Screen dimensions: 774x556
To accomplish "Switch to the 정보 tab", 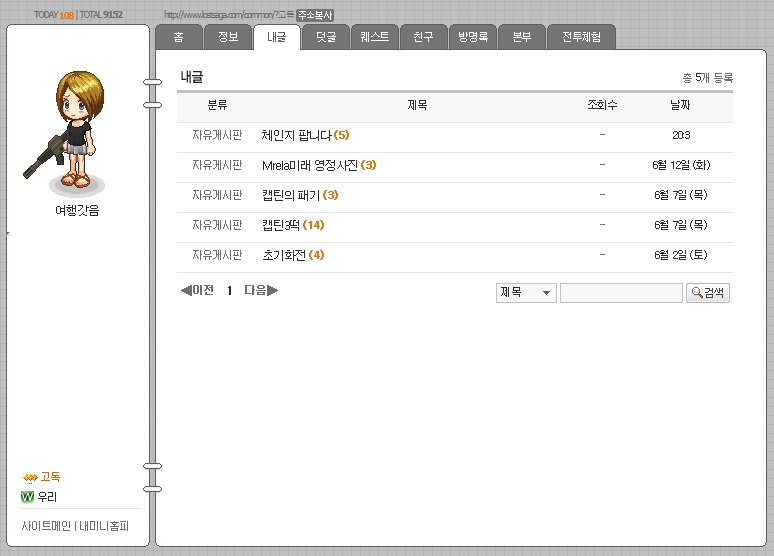I will [228, 37].
